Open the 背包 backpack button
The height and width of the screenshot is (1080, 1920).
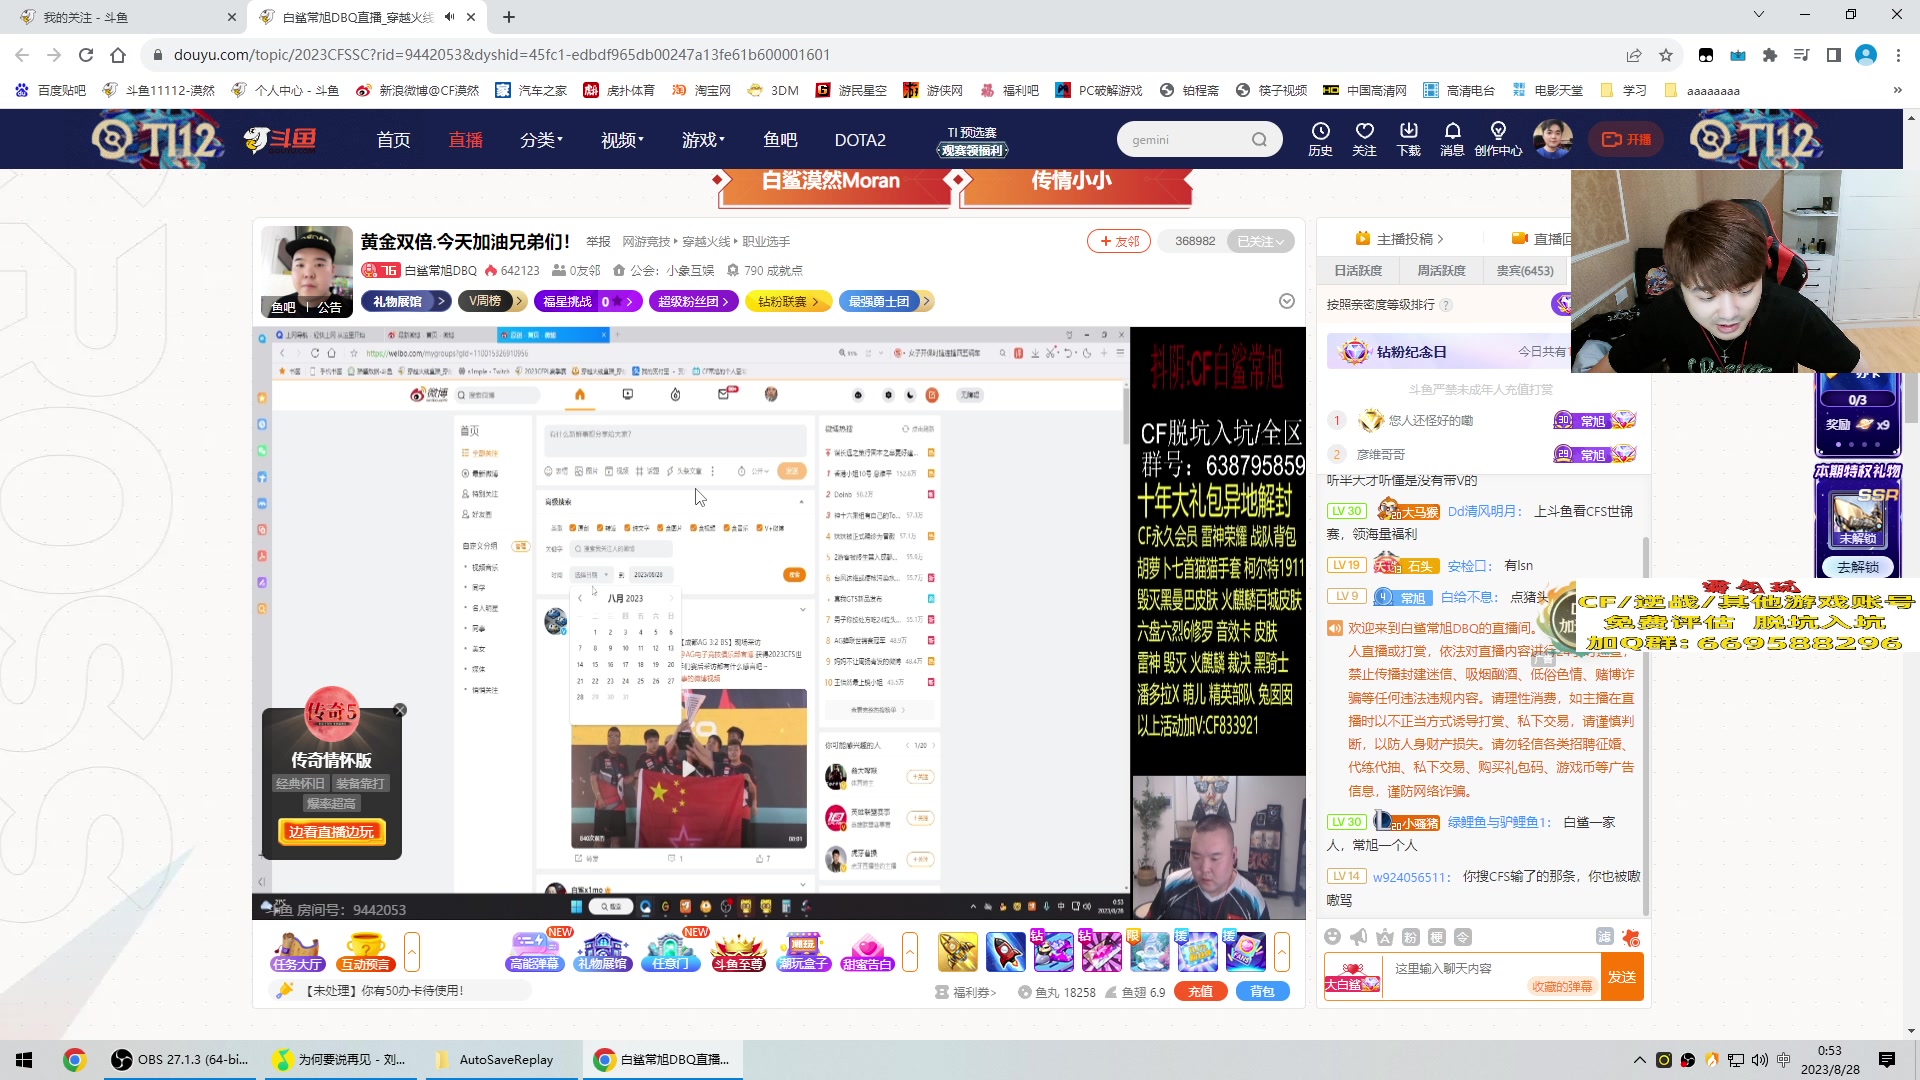point(1262,992)
